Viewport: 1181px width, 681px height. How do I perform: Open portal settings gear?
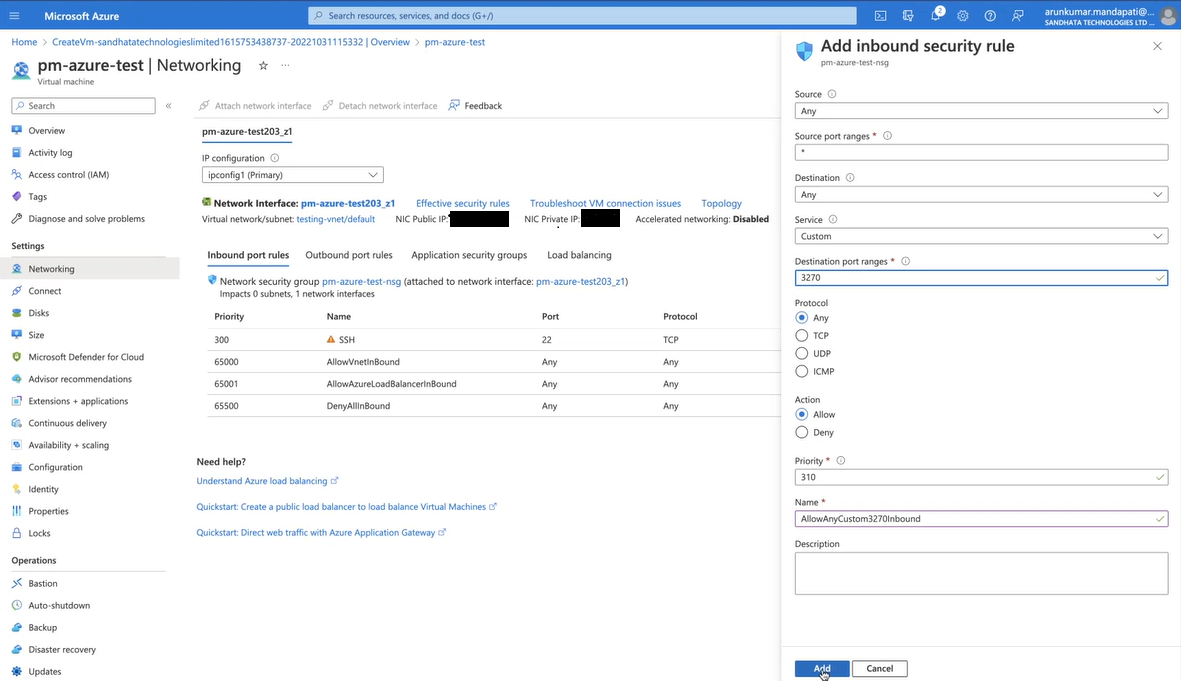[963, 16]
